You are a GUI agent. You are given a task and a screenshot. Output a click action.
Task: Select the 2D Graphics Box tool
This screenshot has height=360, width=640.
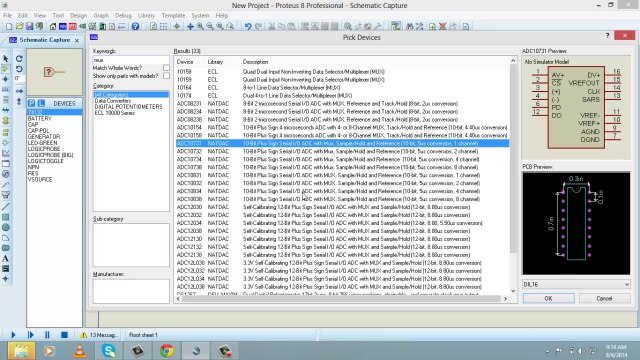(6, 217)
